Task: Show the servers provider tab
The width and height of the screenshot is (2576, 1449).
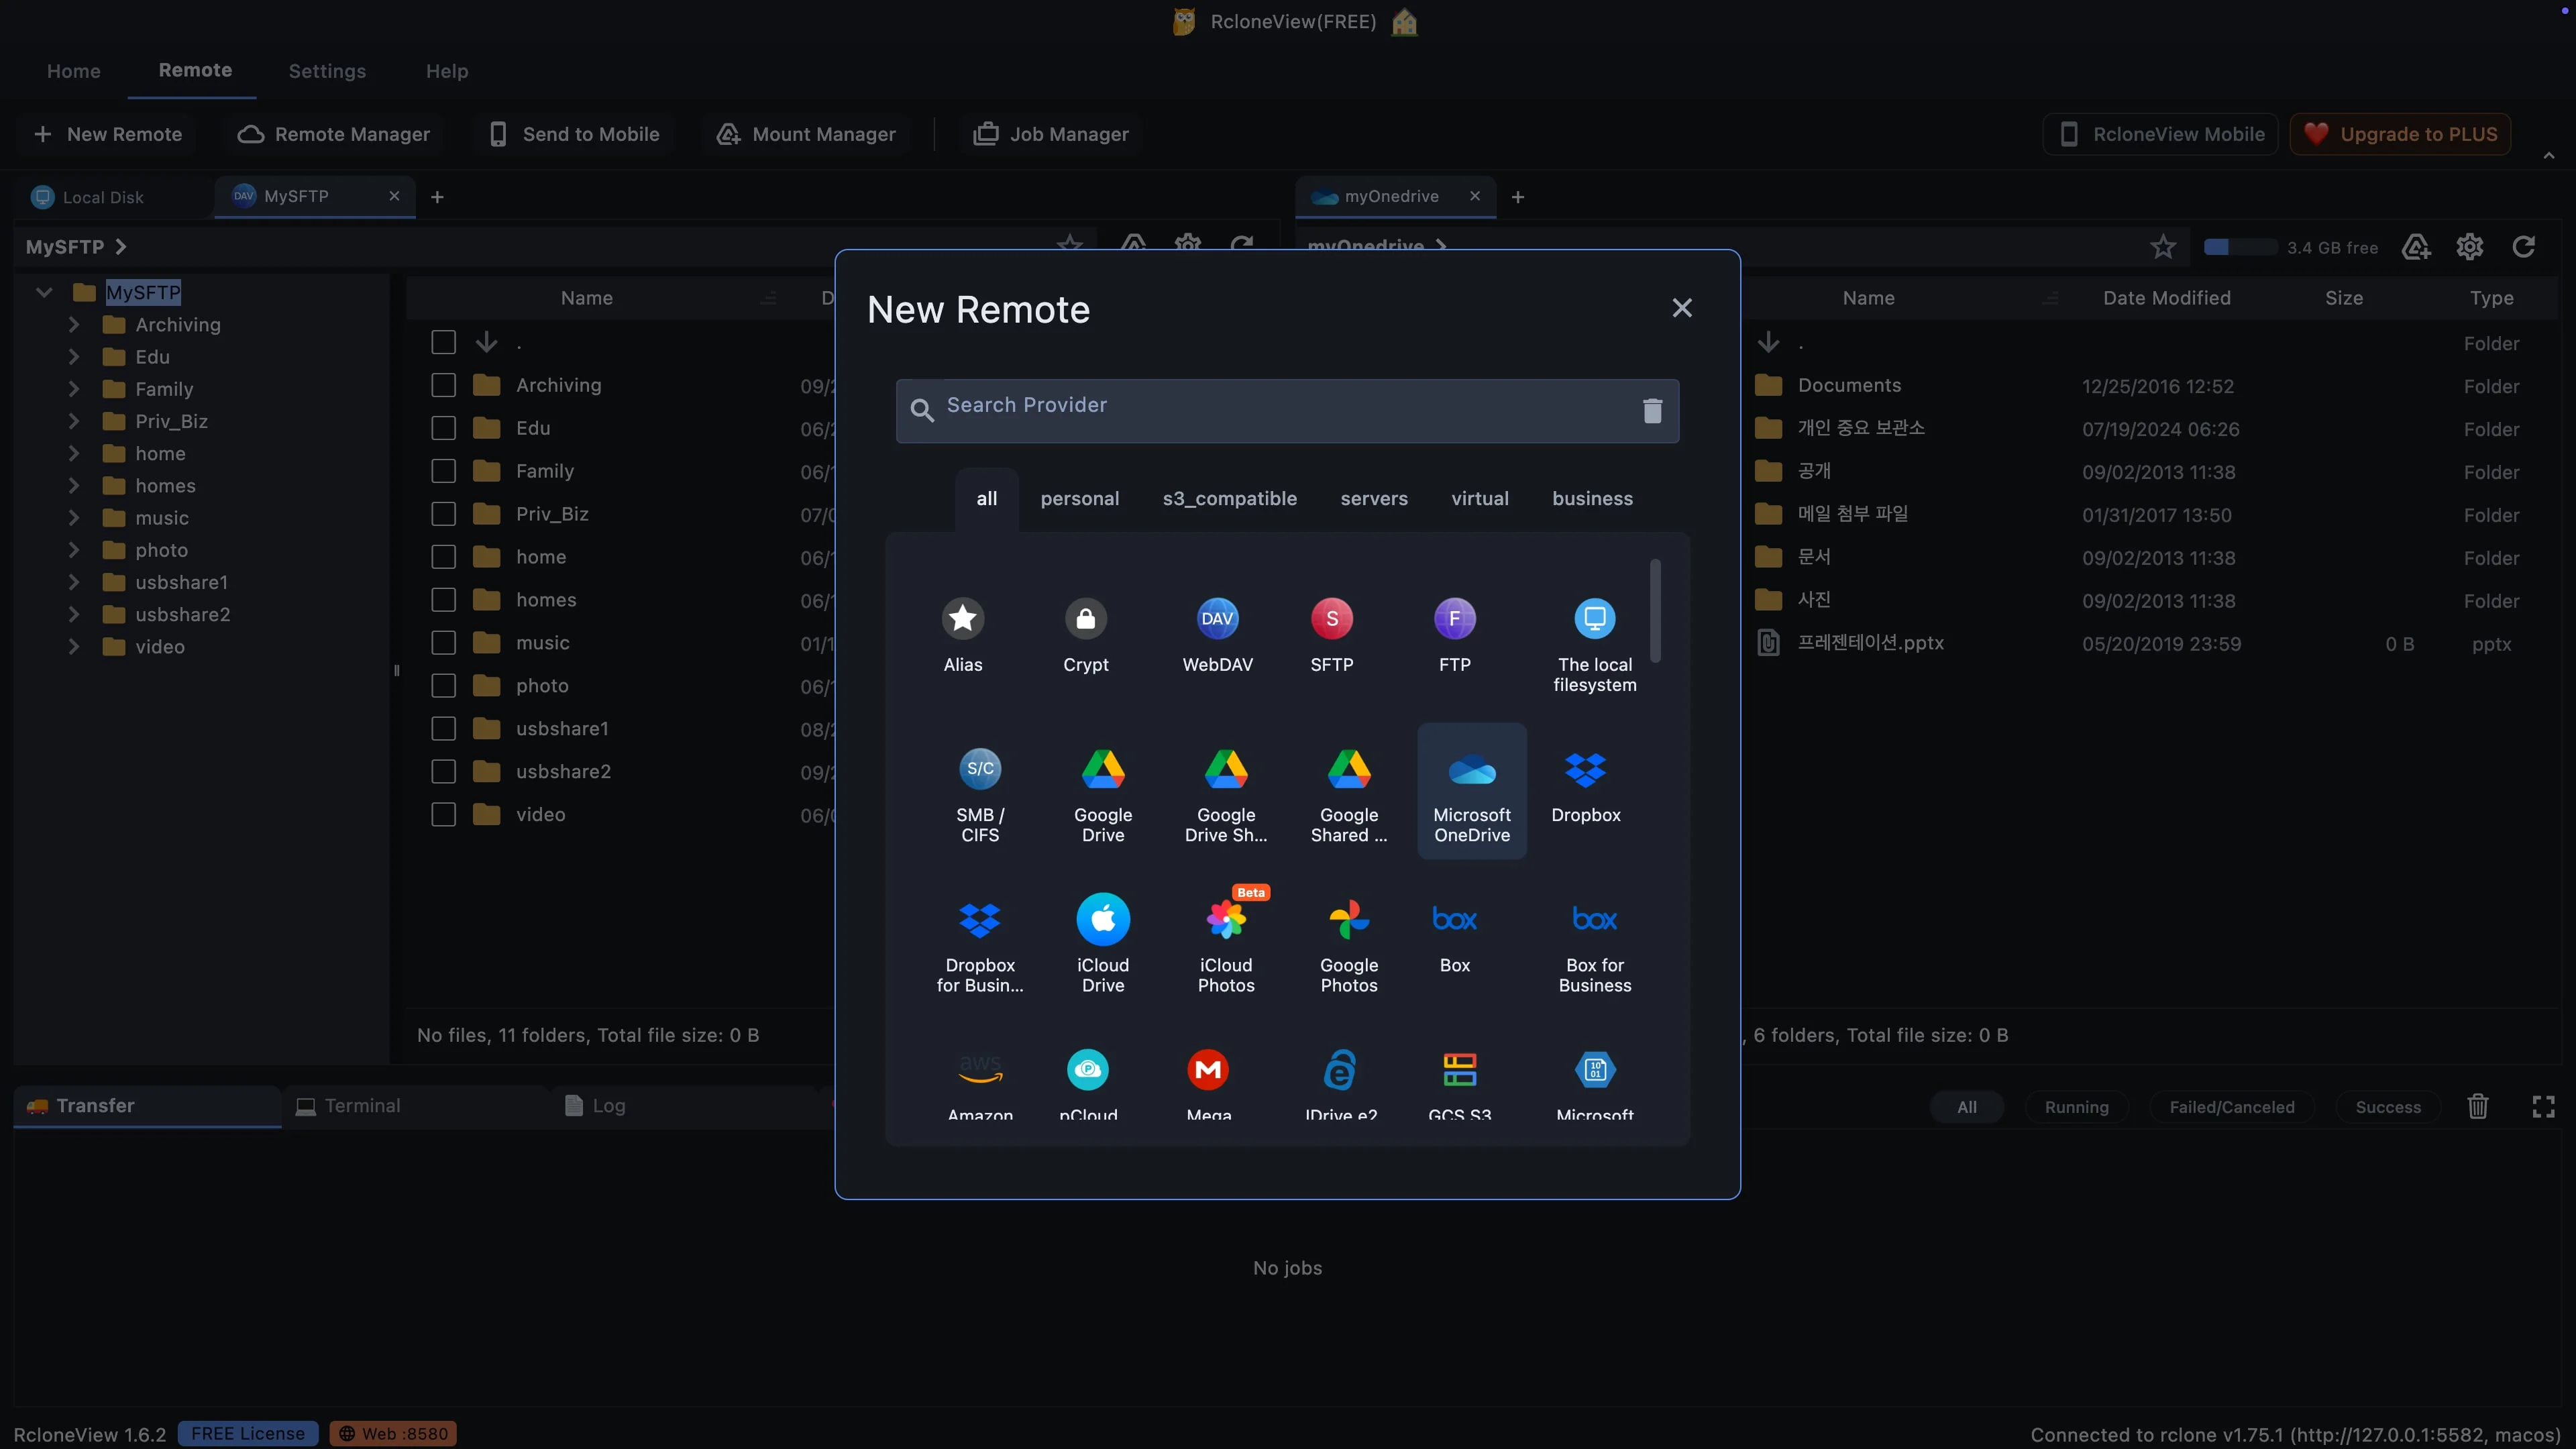Action: 1373,499
